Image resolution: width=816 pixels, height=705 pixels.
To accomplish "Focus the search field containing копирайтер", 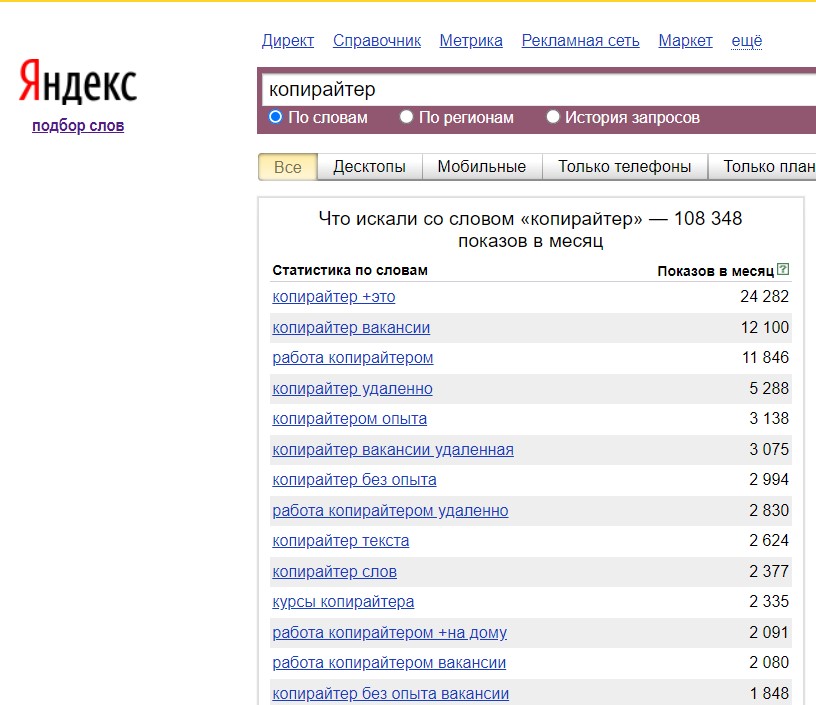I will [x=539, y=89].
